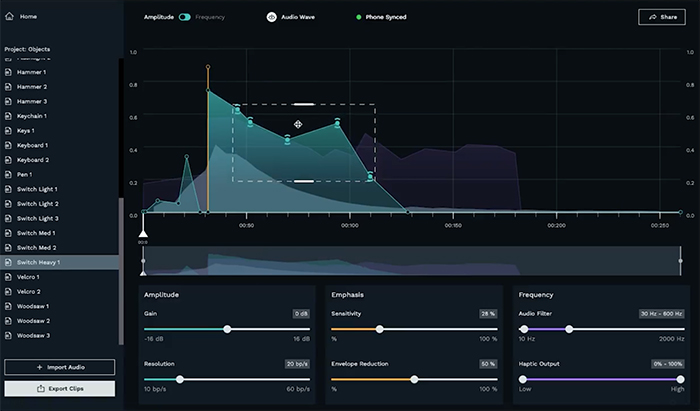
Task: Adjust the Resolution slider knob
Action: click(180, 379)
